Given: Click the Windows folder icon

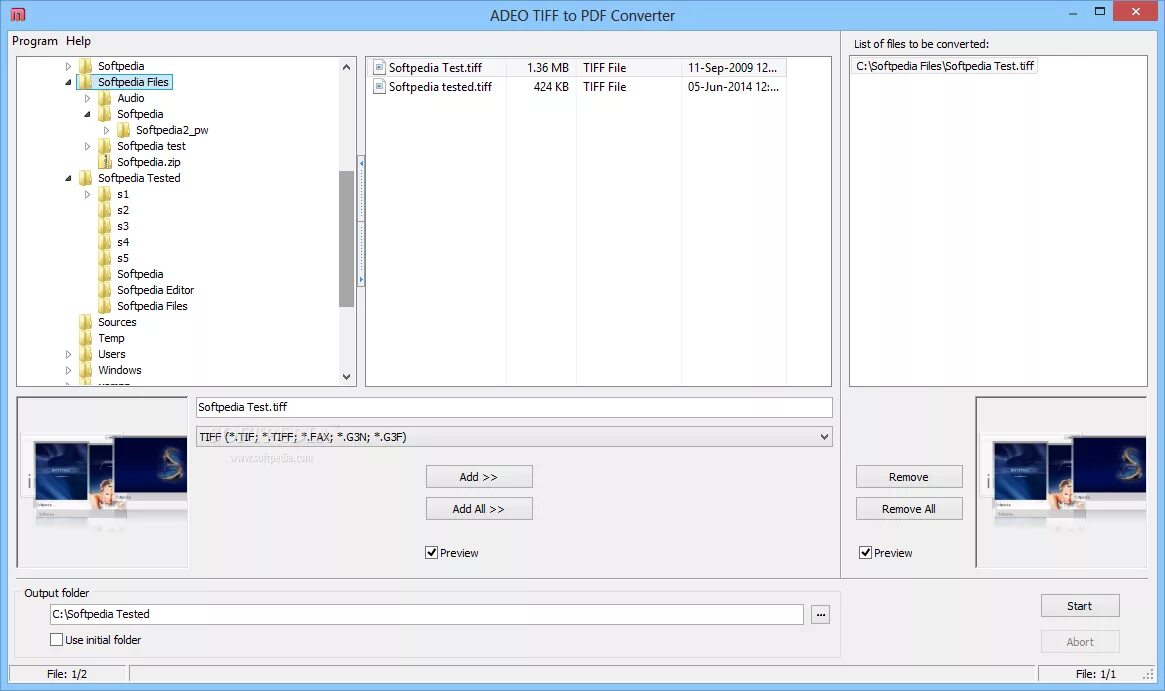Looking at the screenshot, I should click(86, 370).
